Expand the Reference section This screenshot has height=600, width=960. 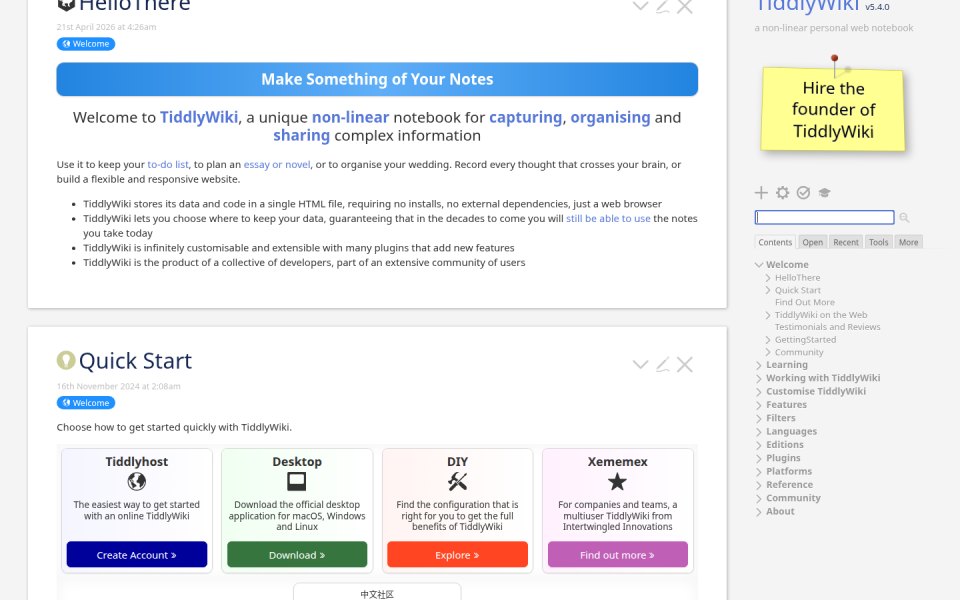pyautogui.click(x=759, y=485)
